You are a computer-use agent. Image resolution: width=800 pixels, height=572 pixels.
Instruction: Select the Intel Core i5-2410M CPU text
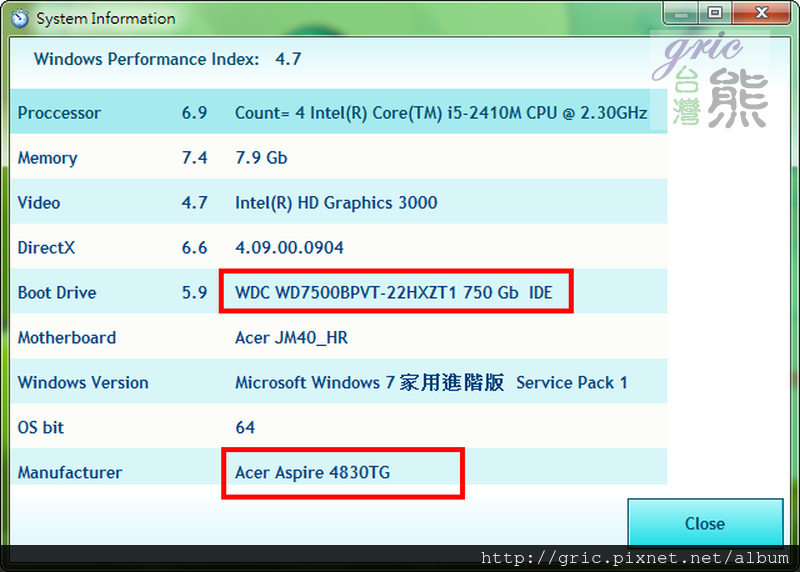(x=441, y=113)
